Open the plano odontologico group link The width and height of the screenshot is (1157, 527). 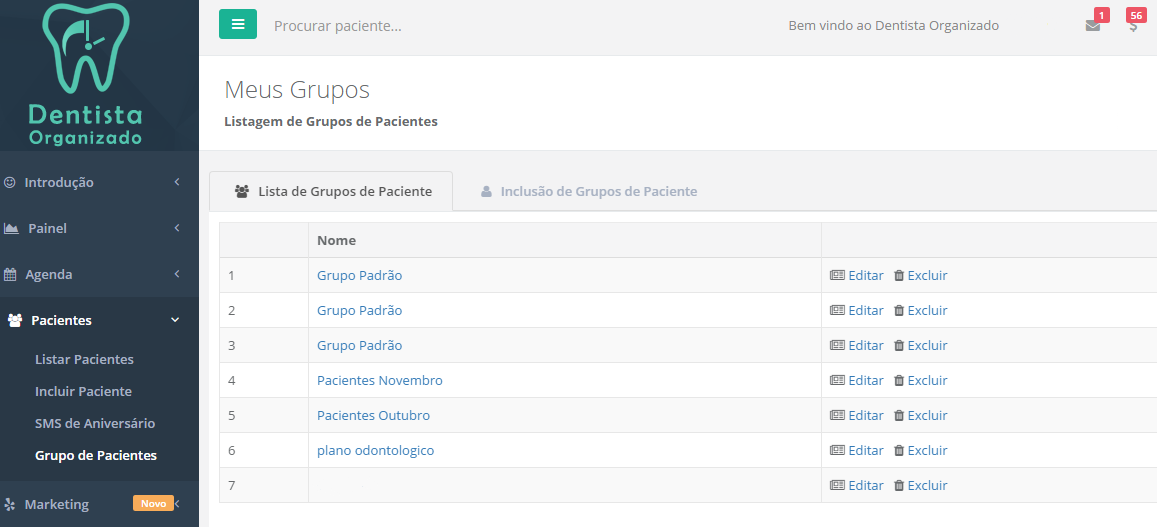(376, 450)
